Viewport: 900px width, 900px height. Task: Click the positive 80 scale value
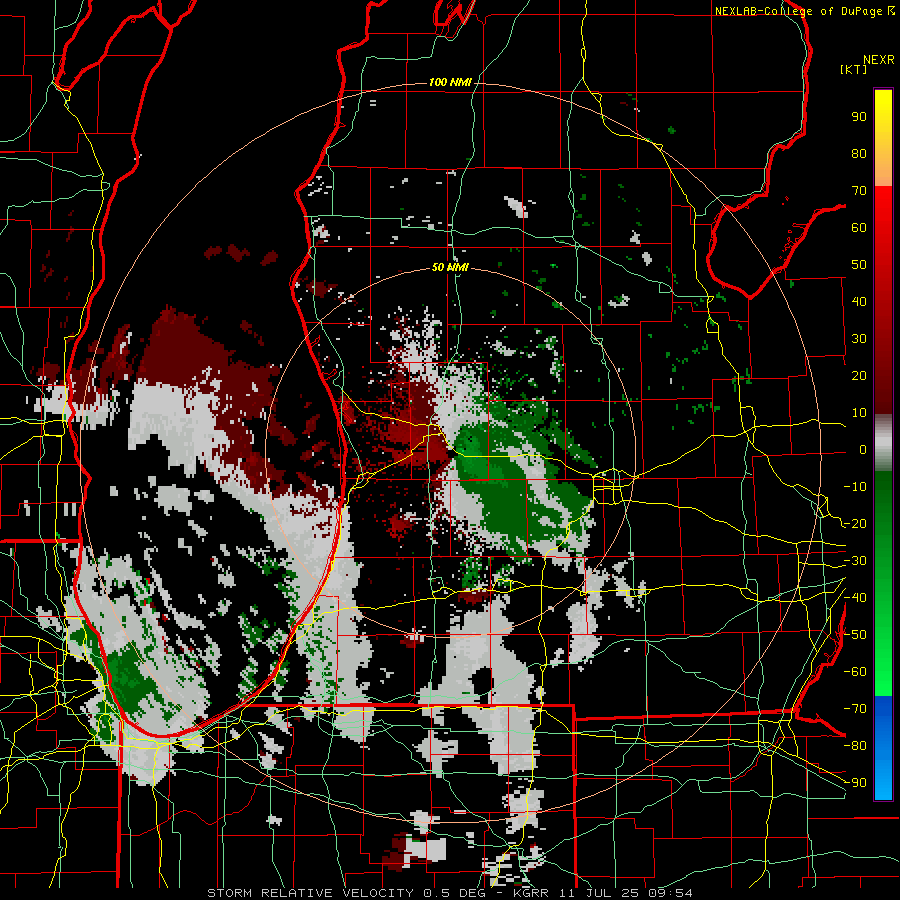pyautogui.click(x=859, y=154)
